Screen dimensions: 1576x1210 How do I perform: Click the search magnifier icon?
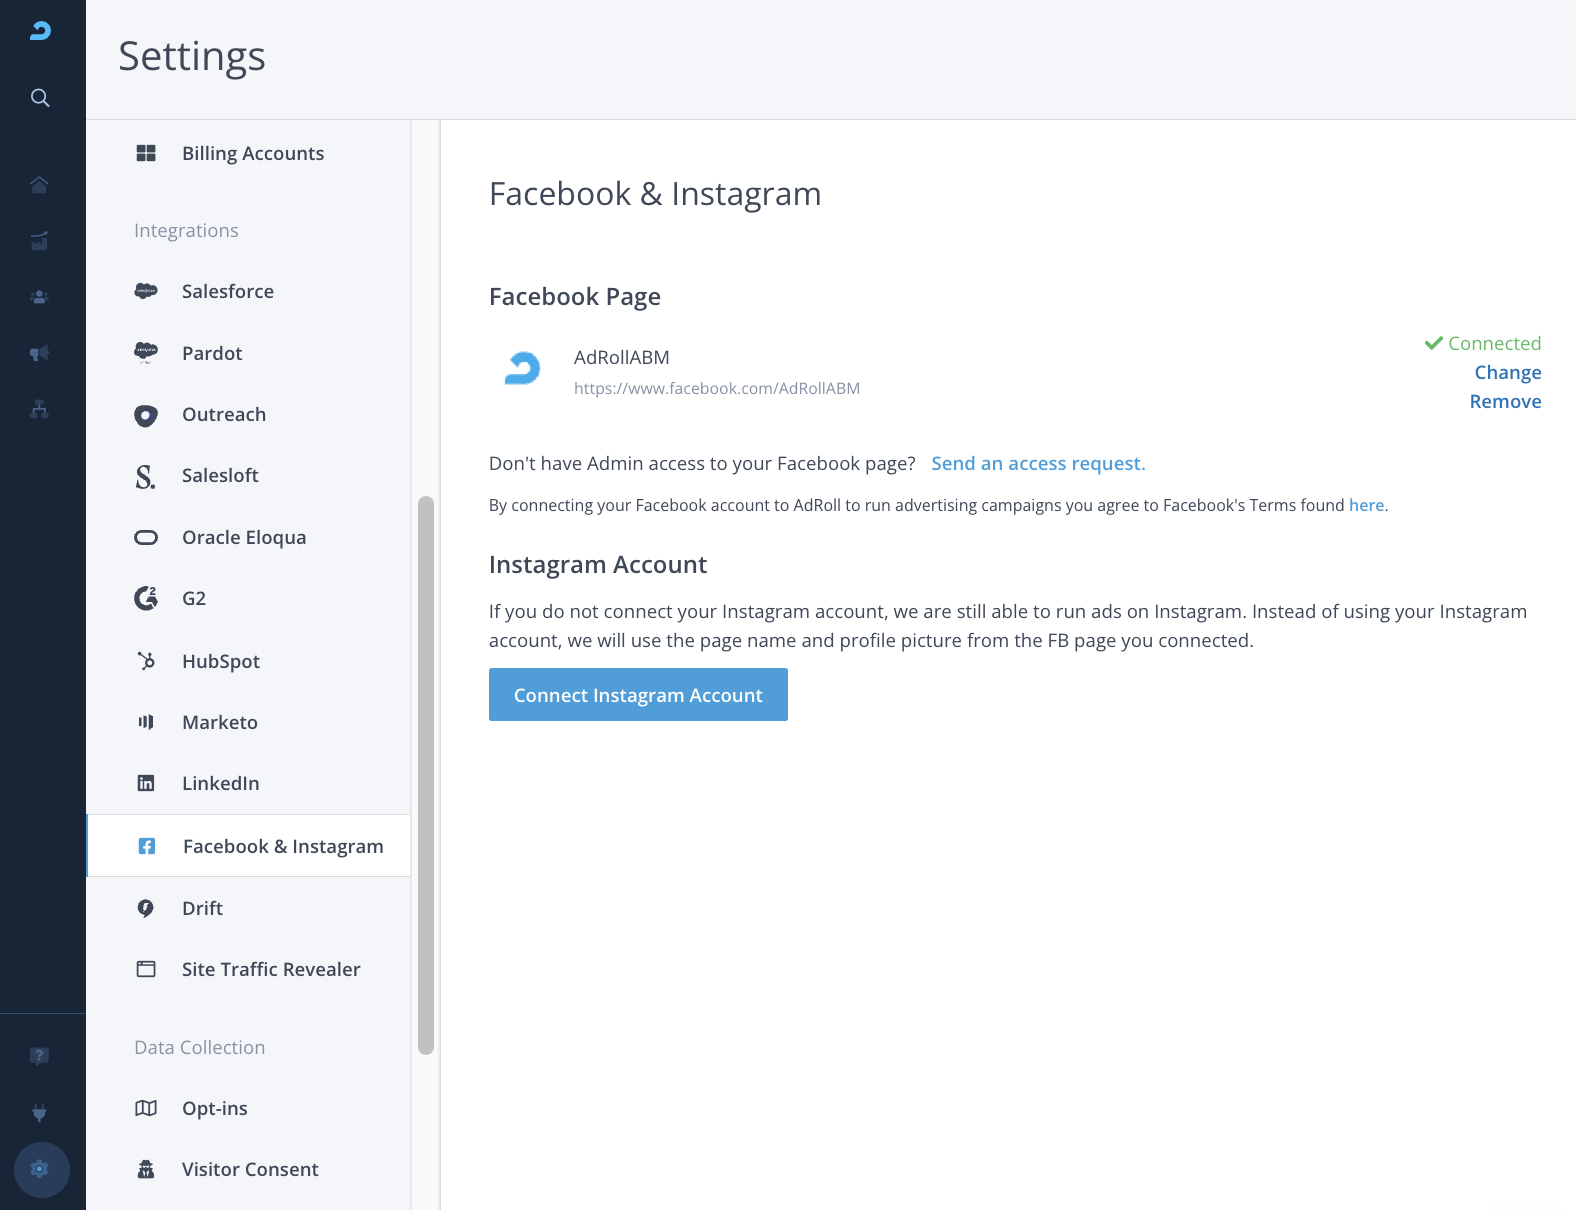pyautogui.click(x=40, y=98)
